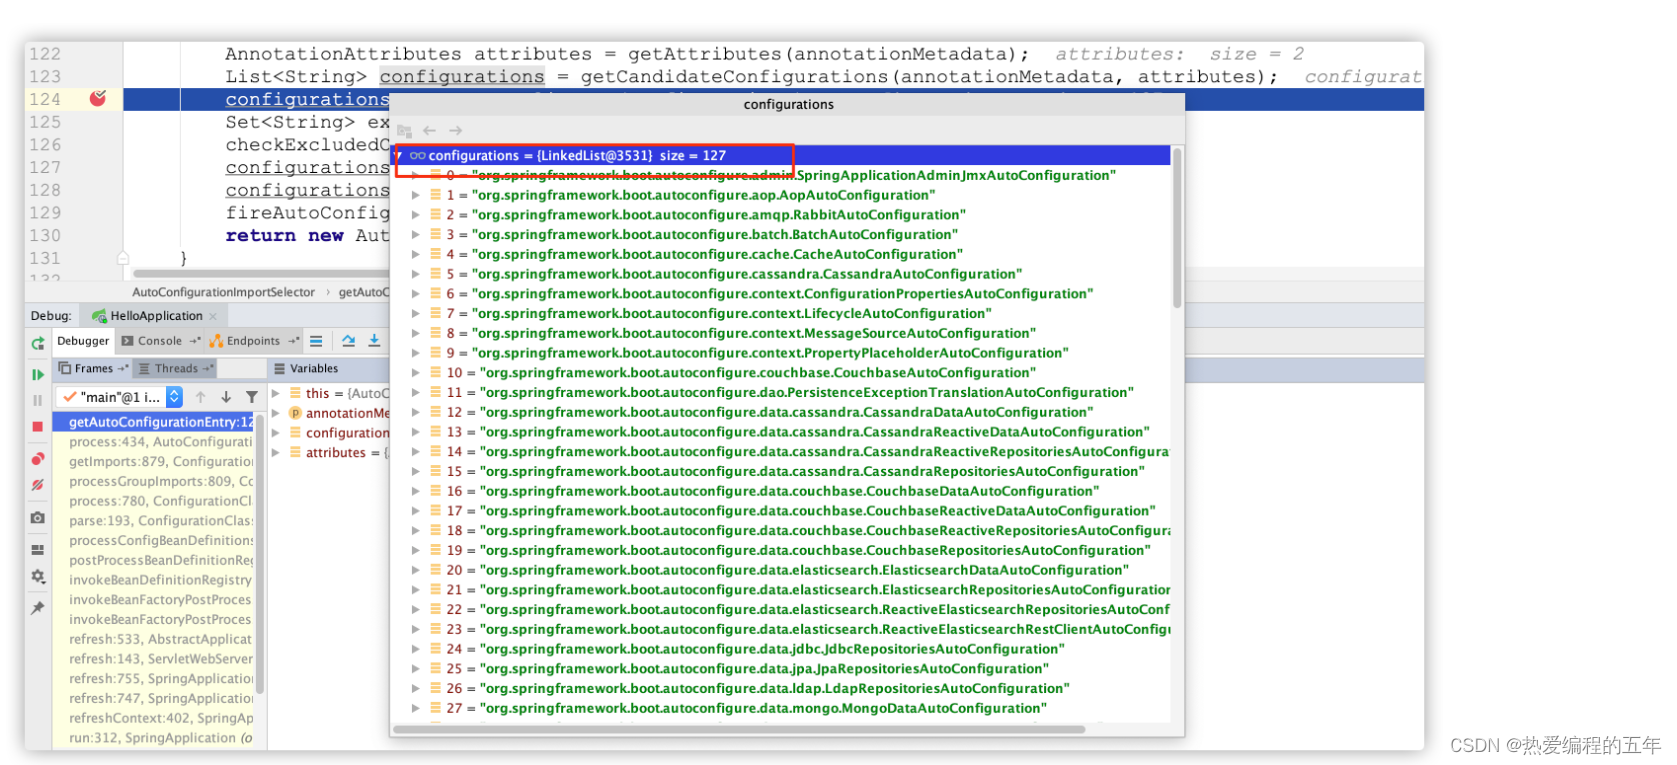Close the HelloApplication debug tab
1677x765 pixels.
213,317
